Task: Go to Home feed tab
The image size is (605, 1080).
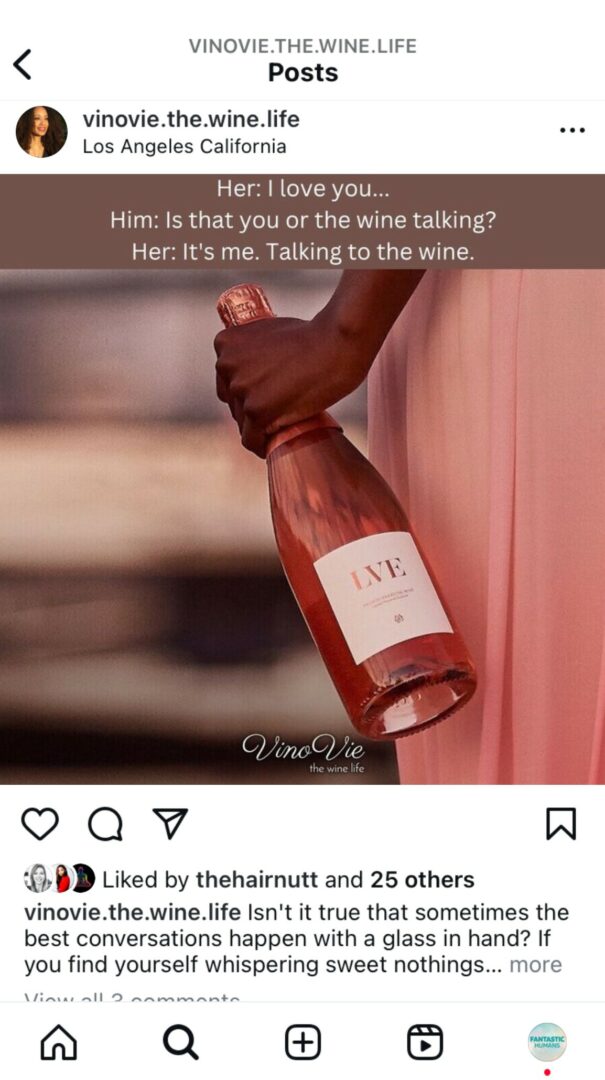Action: click(59, 1042)
